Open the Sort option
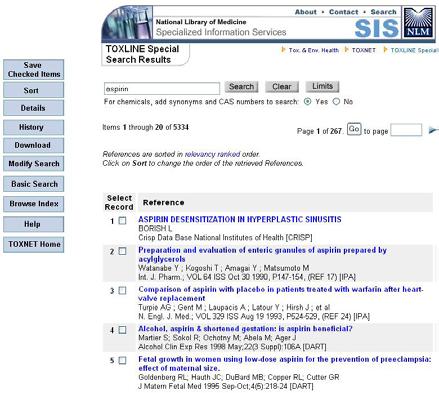Viewport: 439px width, 393px height. (x=34, y=90)
